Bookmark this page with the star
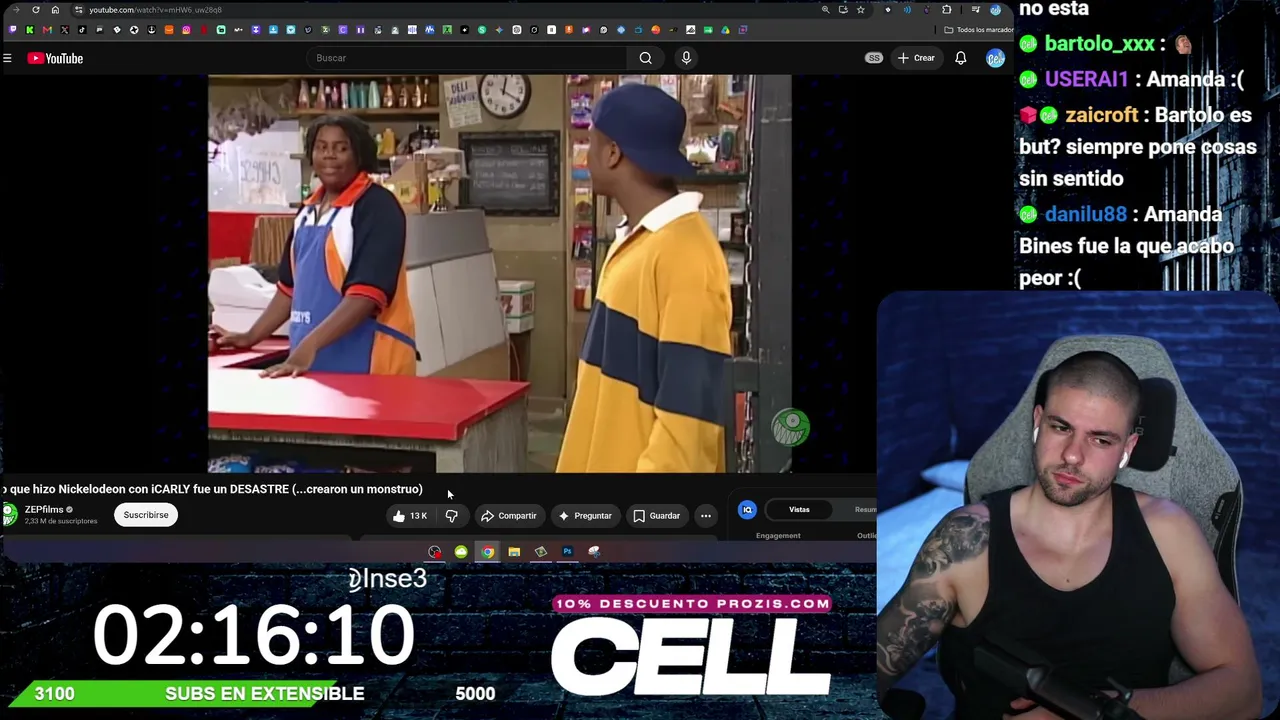Image resolution: width=1280 pixels, height=720 pixels. click(860, 10)
